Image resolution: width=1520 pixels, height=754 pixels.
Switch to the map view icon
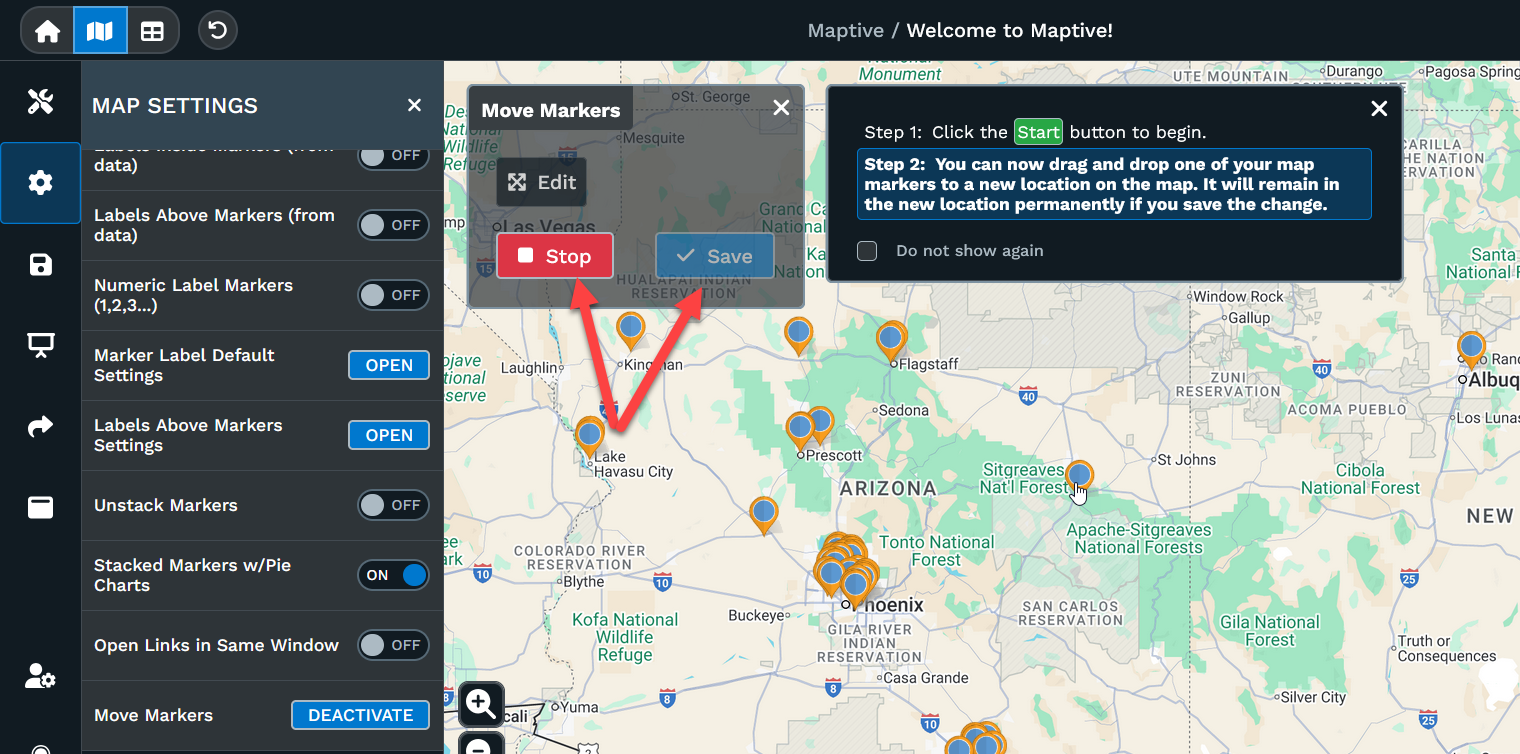click(x=100, y=30)
